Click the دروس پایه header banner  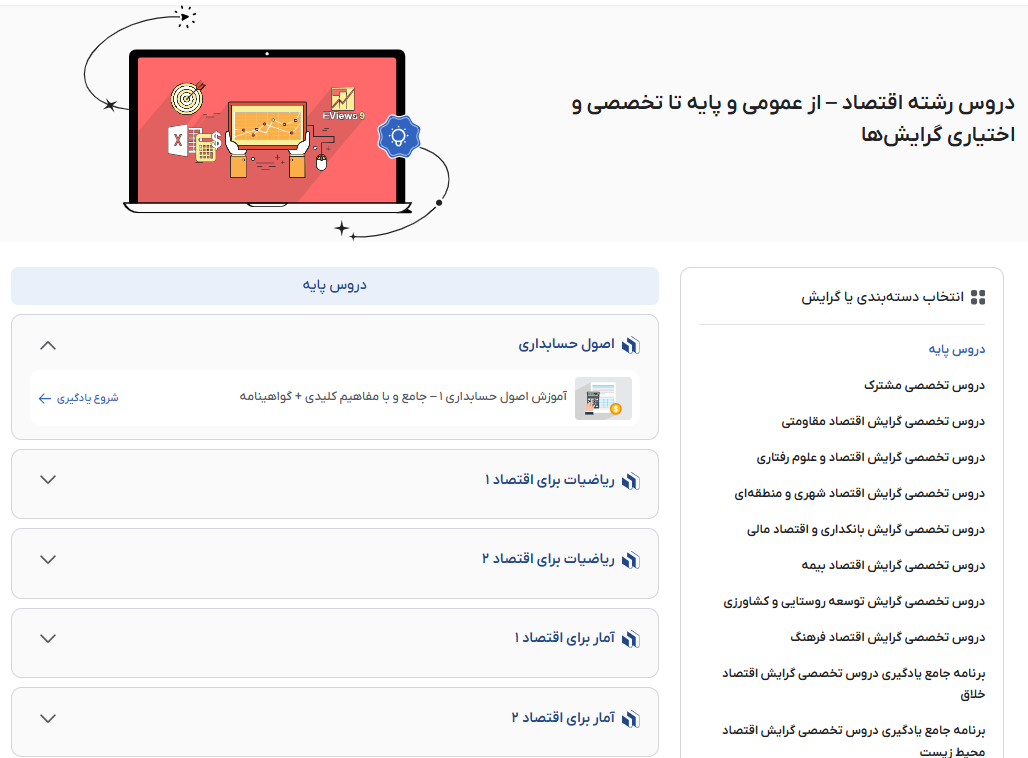tap(334, 286)
